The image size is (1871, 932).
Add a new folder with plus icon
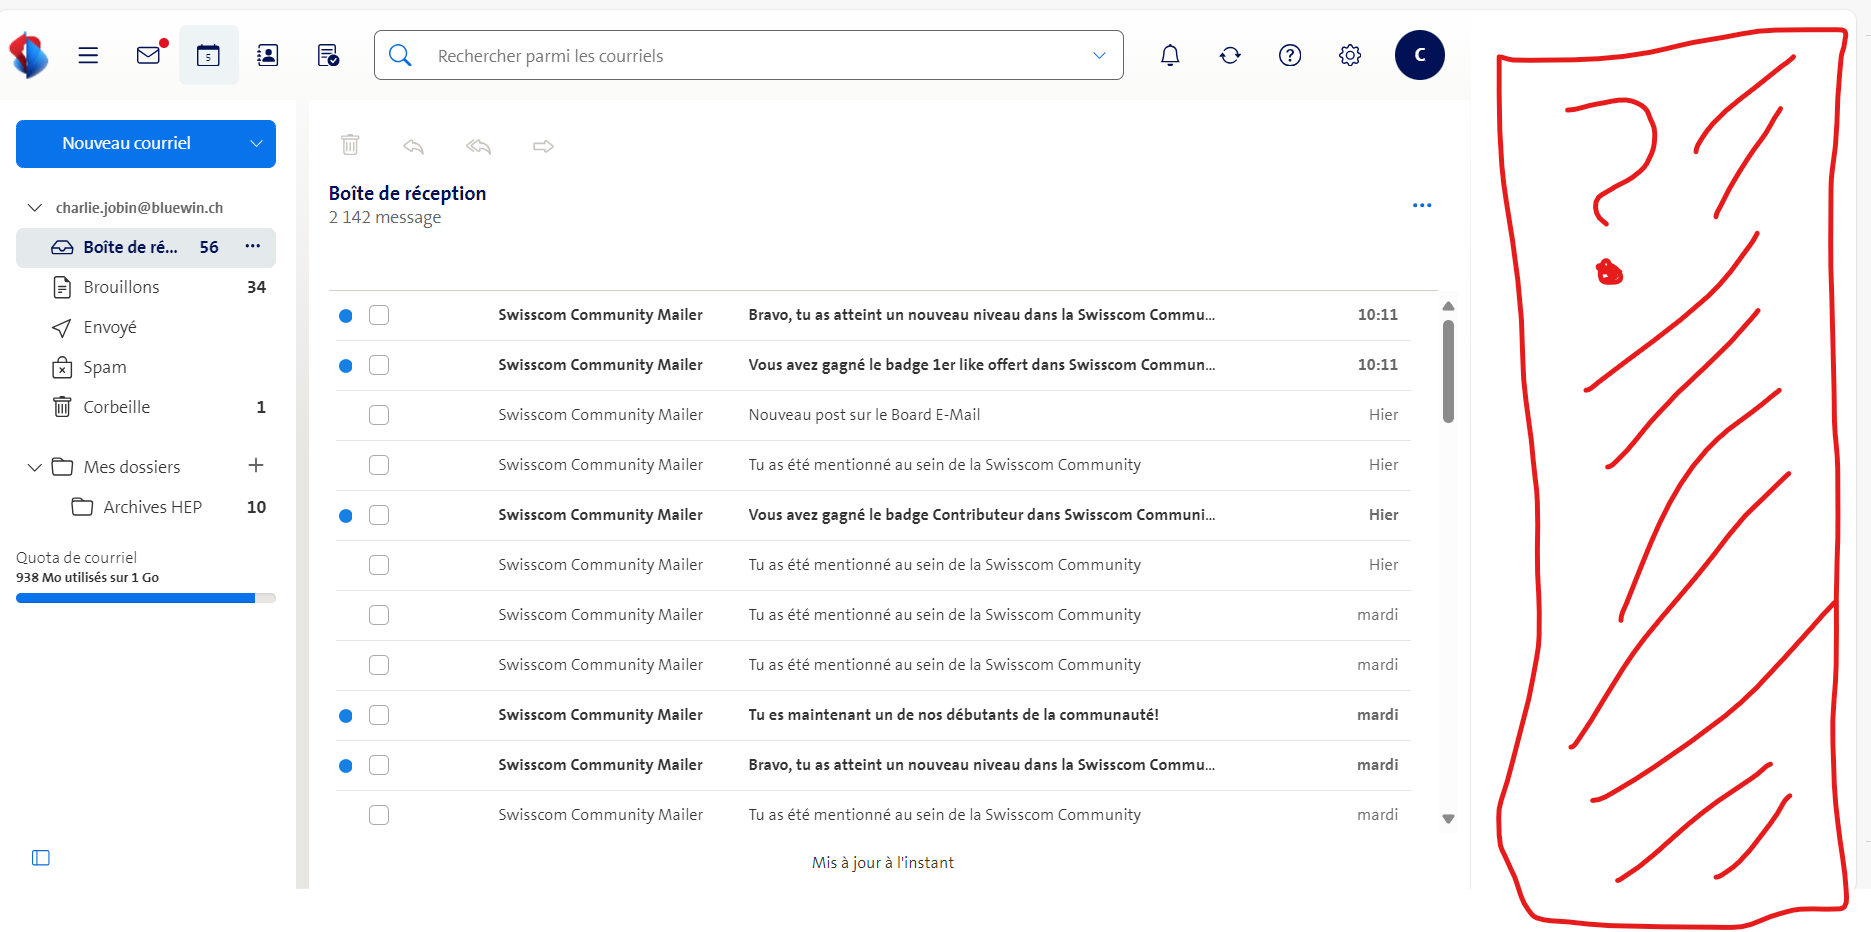pos(256,465)
